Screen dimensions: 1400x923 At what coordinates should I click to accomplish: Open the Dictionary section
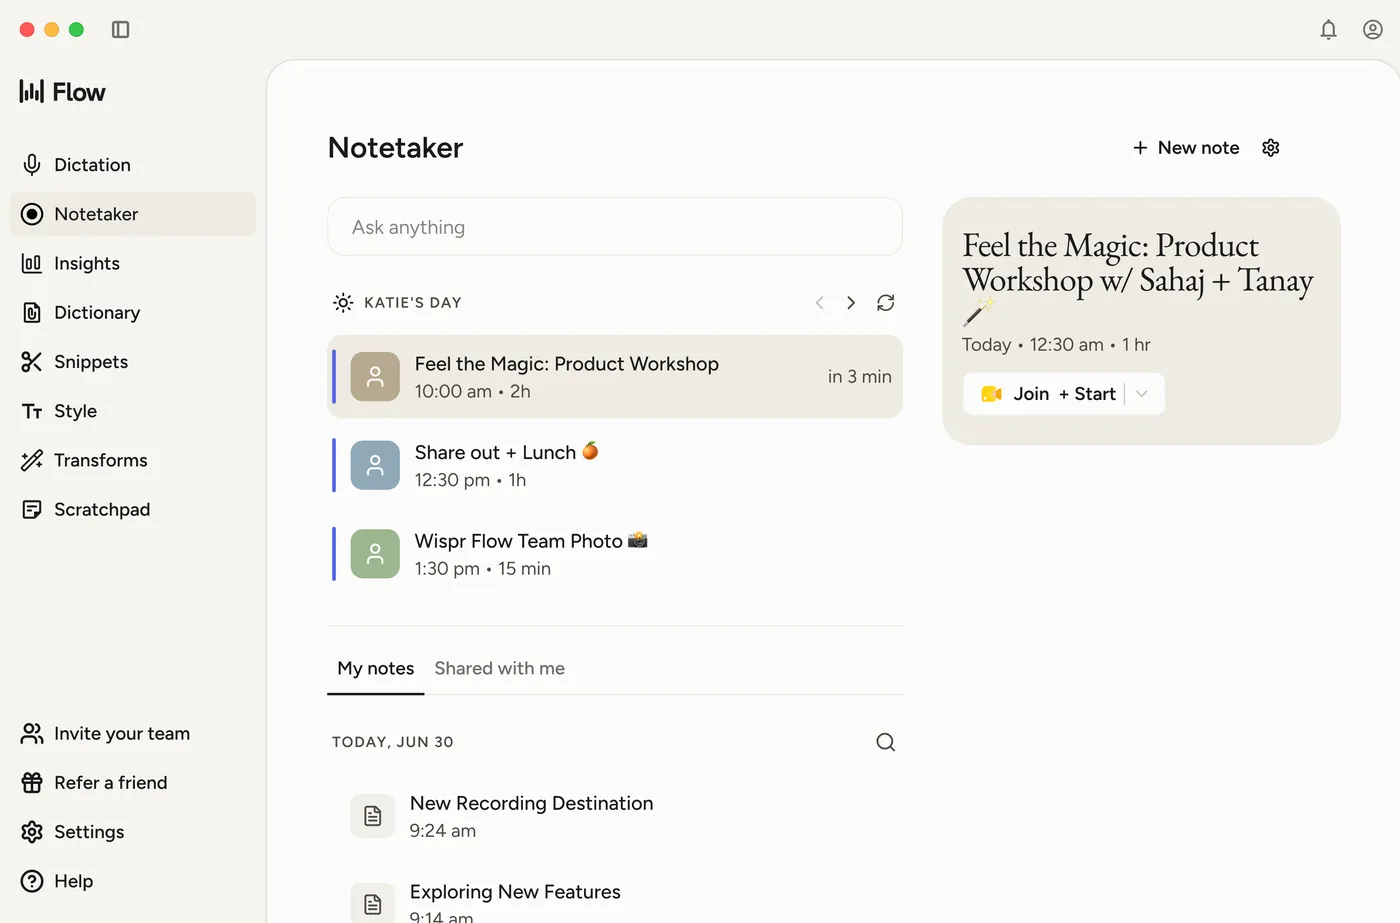[x=133, y=312]
